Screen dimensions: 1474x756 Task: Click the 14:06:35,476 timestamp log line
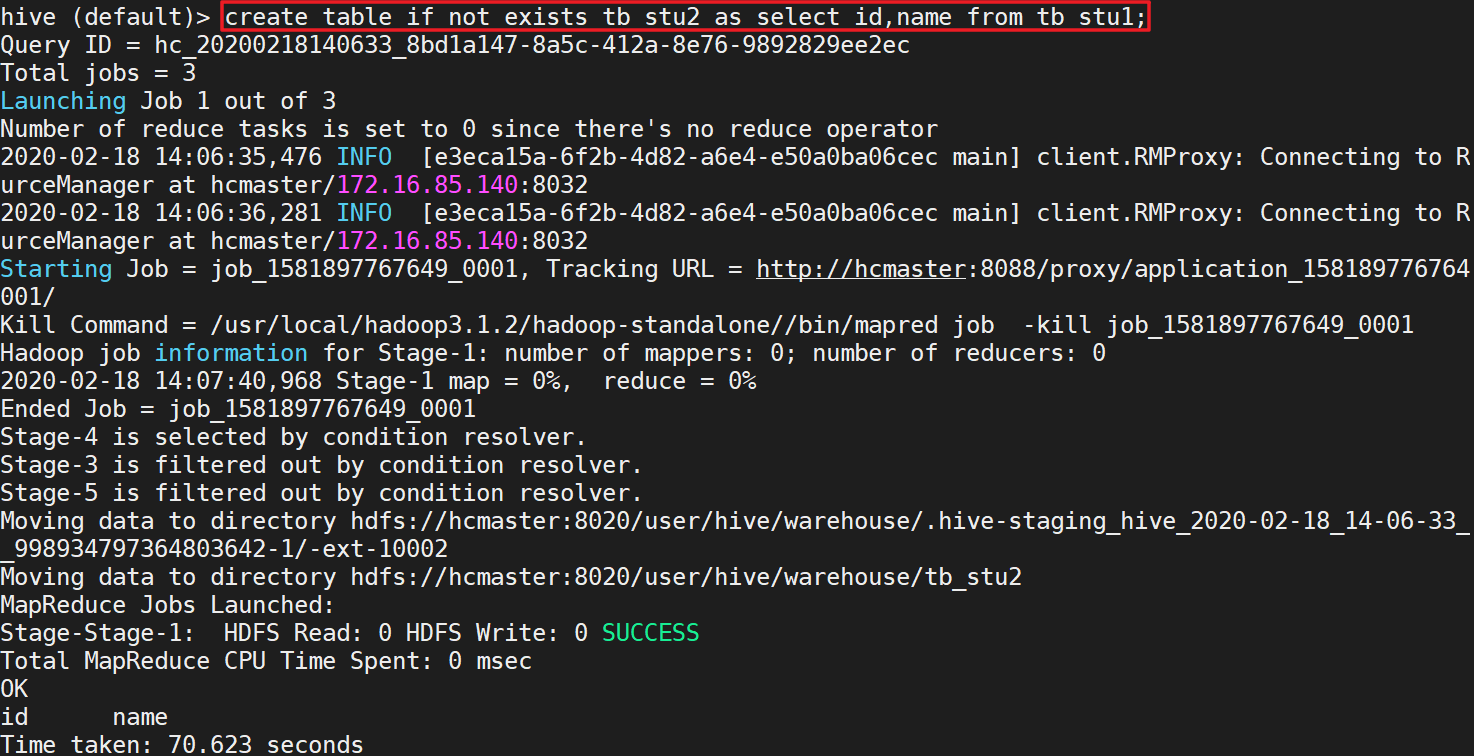click(x=735, y=157)
